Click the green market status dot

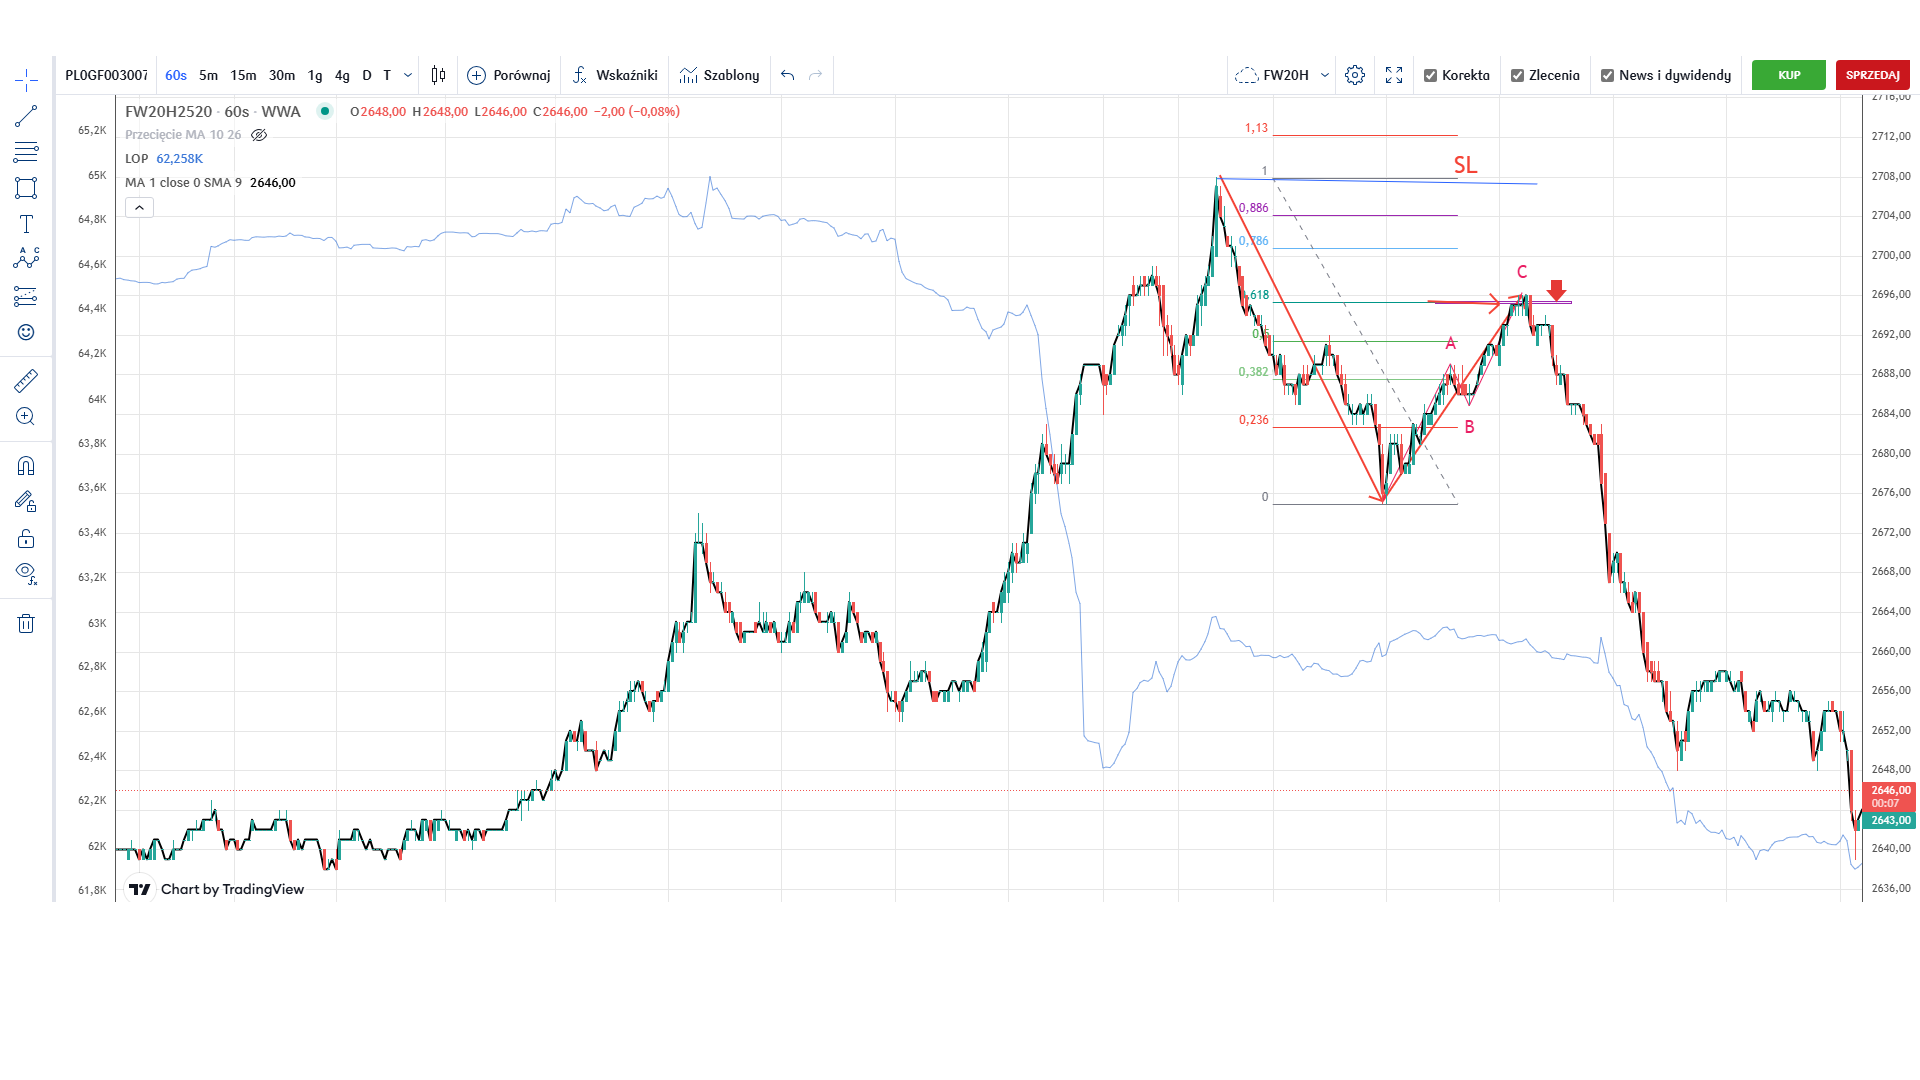[x=325, y=111]
